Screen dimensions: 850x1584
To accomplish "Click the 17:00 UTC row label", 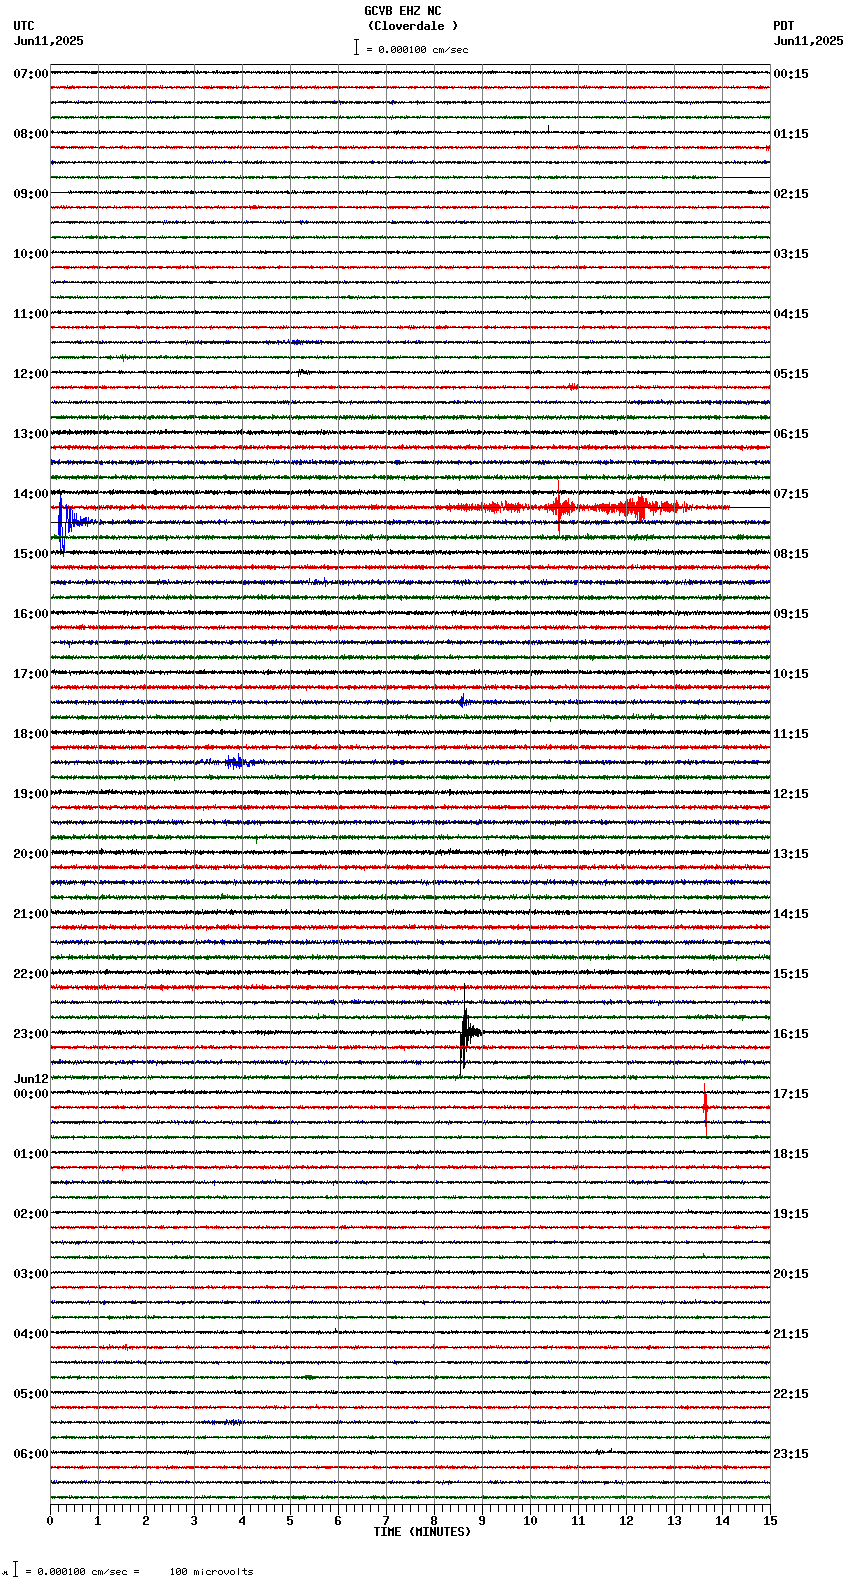I will (31, 674).
